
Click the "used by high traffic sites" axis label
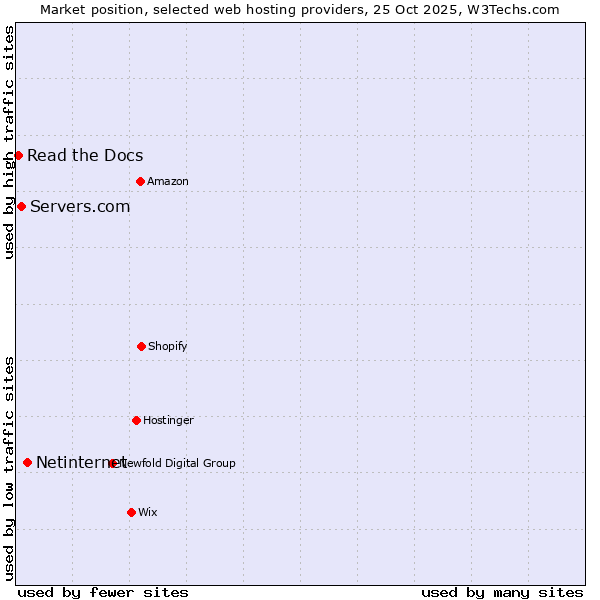[x=9, y=142]
